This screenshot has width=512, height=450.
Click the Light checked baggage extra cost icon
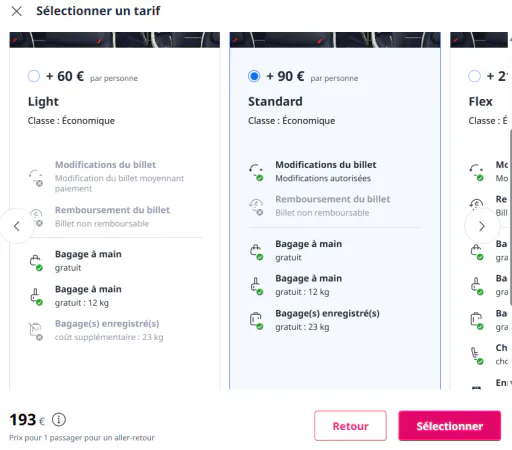(x=35, y=331)
